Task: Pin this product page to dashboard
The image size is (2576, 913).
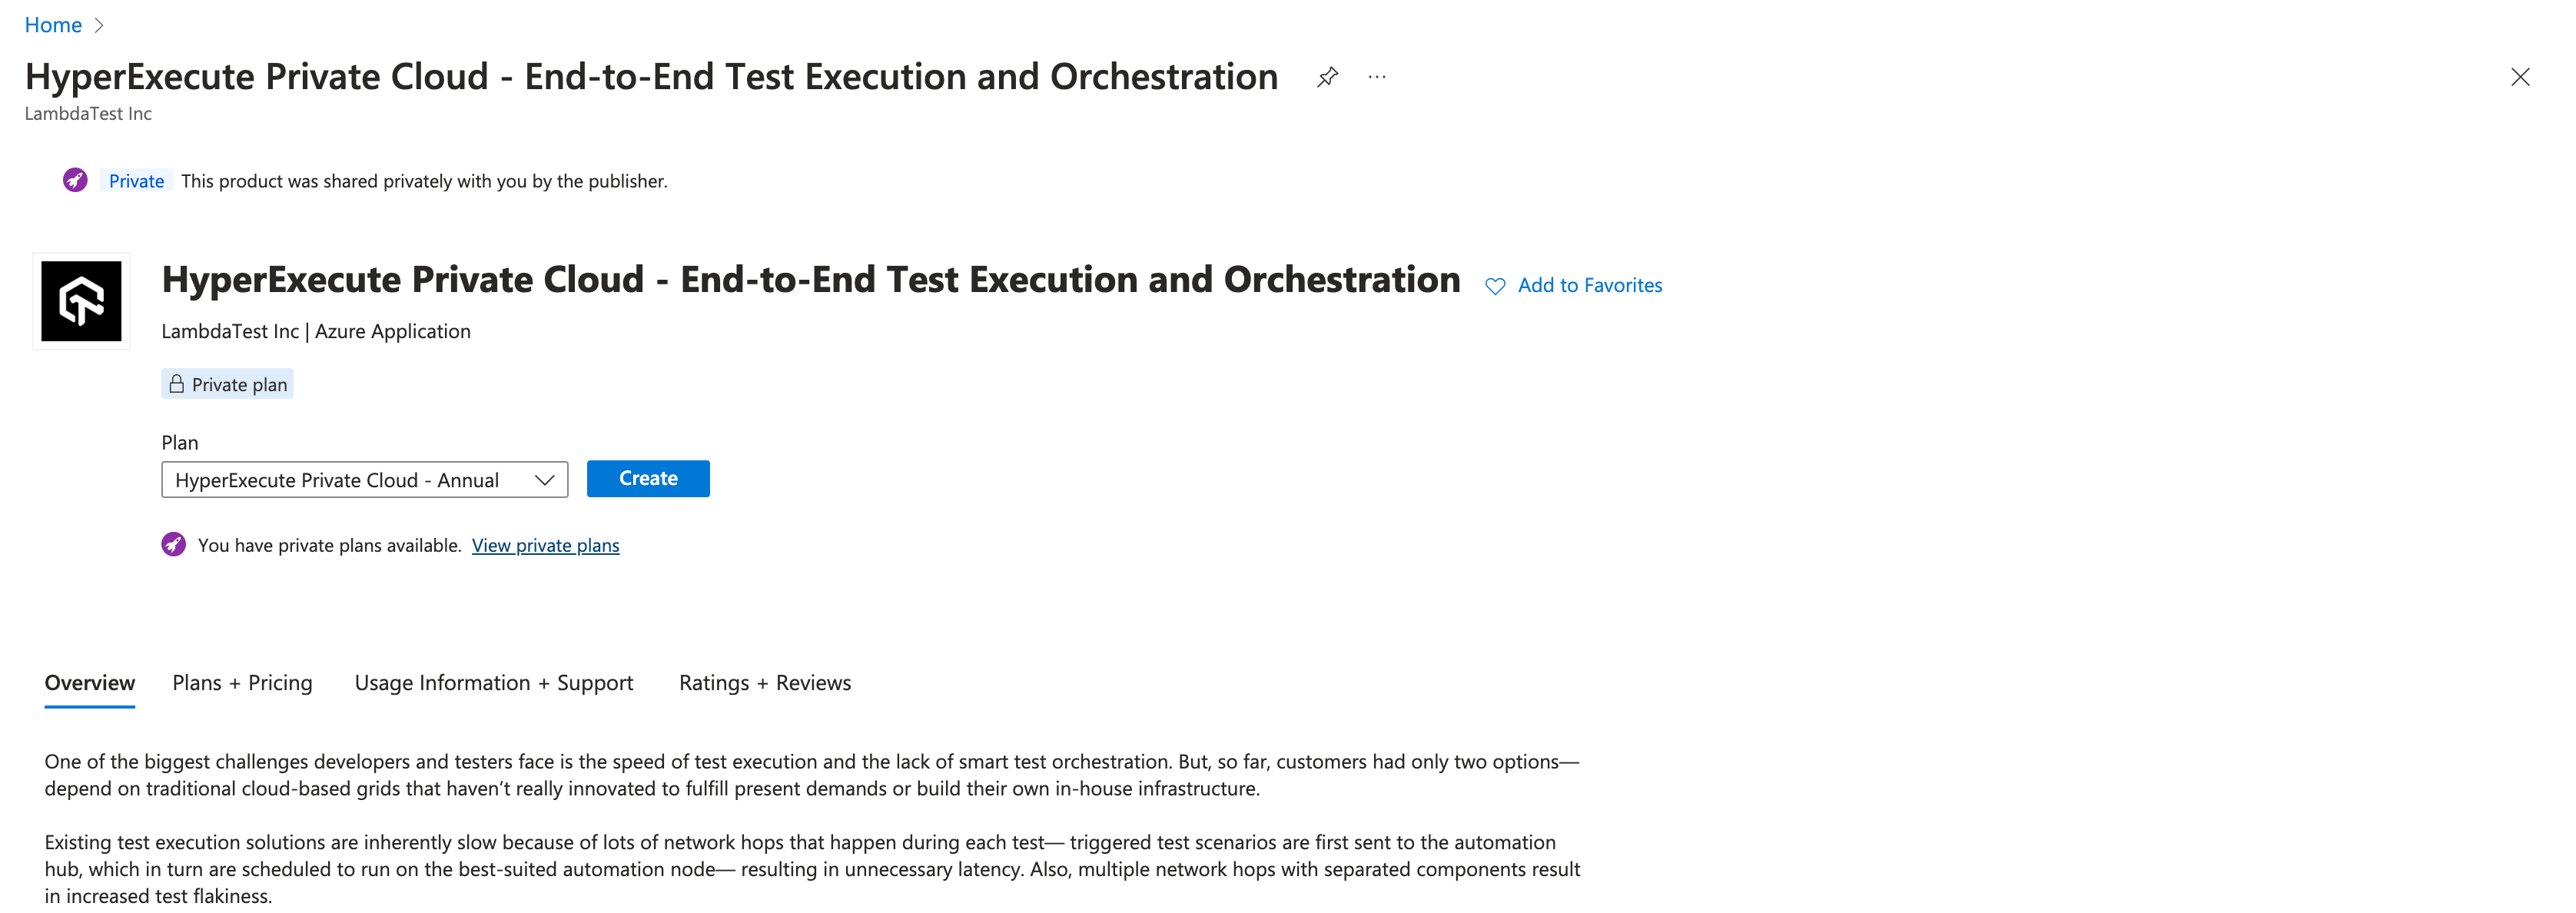Action: tap(1327, 77)
